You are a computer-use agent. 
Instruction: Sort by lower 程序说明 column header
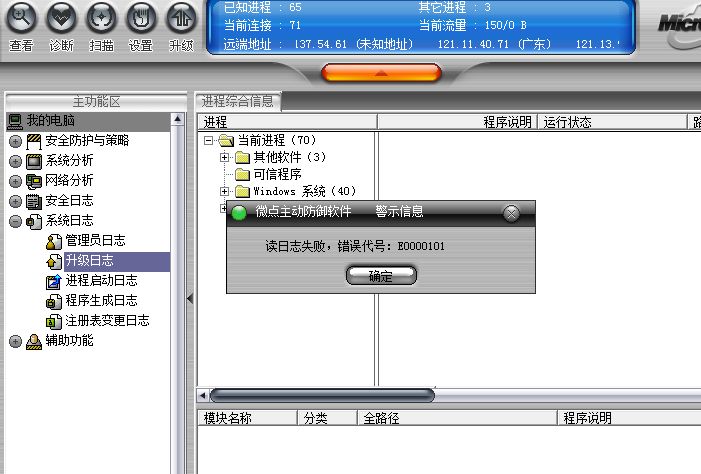629,418
